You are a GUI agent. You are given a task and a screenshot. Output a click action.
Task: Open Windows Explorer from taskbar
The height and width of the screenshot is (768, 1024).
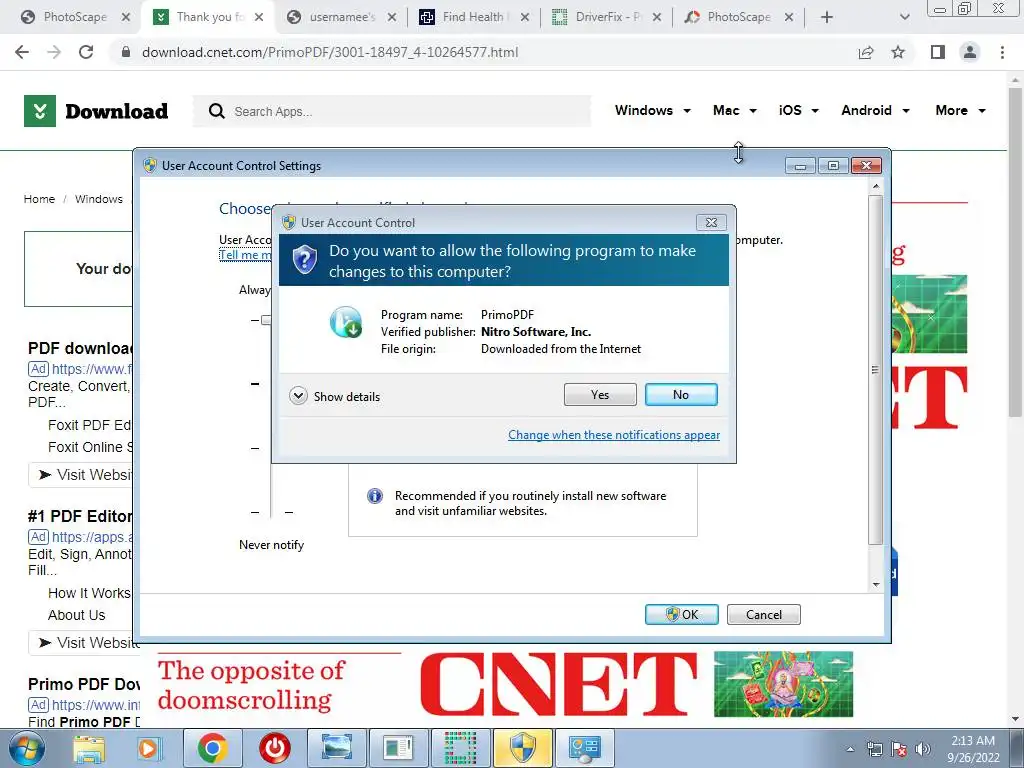(89, 748)
